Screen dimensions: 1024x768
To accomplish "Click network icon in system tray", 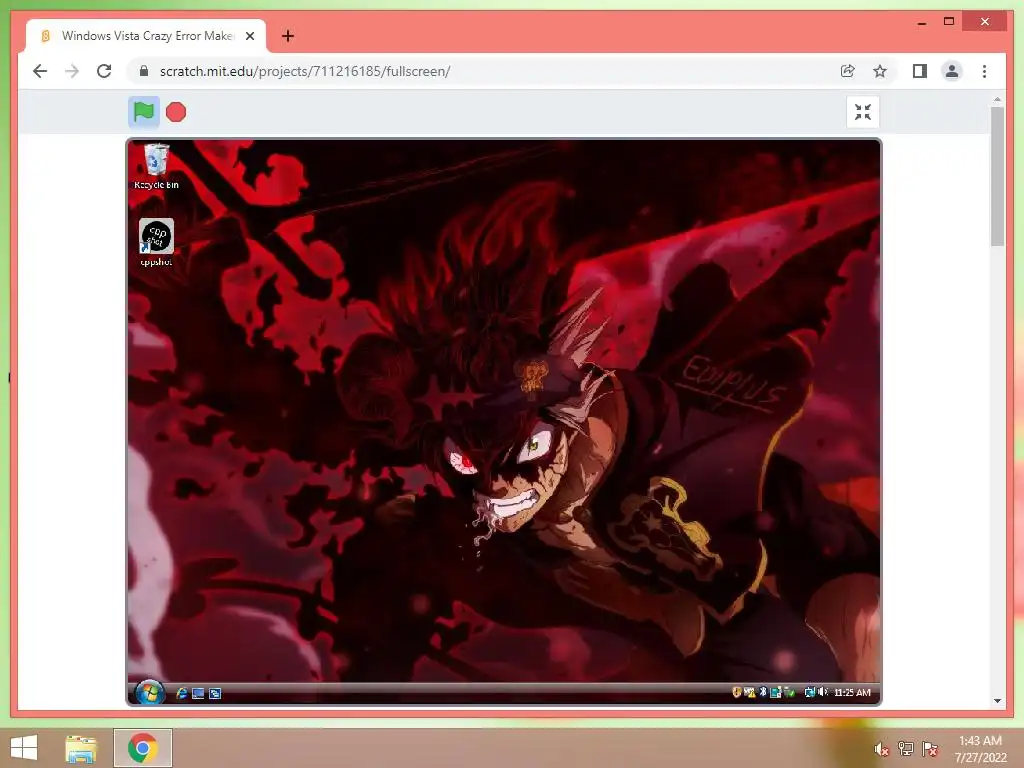I will pyautogui.click(x=906, y=749).
